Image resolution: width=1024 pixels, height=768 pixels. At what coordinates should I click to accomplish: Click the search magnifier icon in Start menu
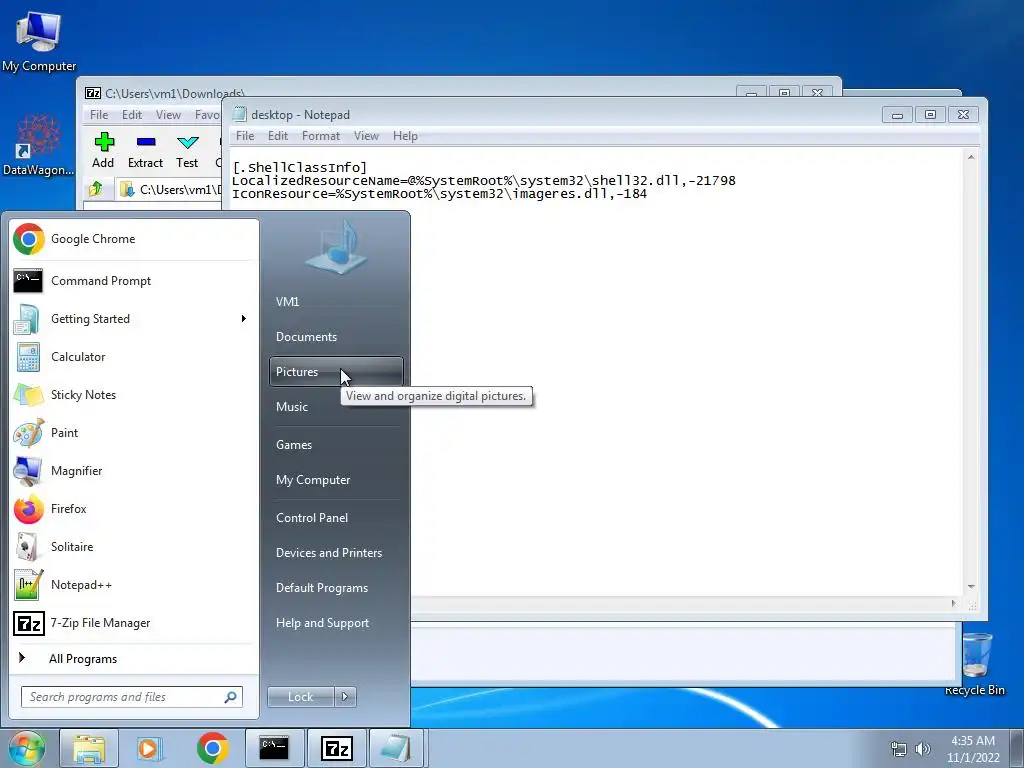[230, 697]
